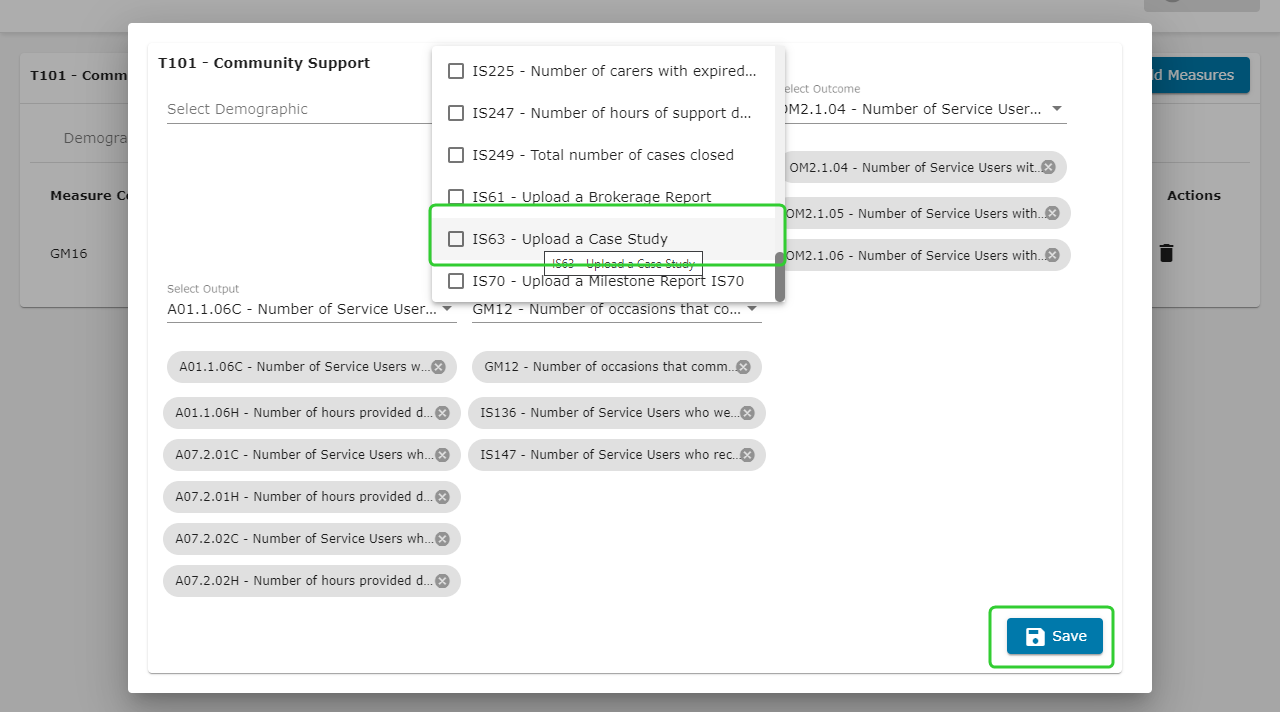Remove the OM2.1.05 outcome chip
The height and width of the screenshot is (712, 1280).
tap(1052, 213)
